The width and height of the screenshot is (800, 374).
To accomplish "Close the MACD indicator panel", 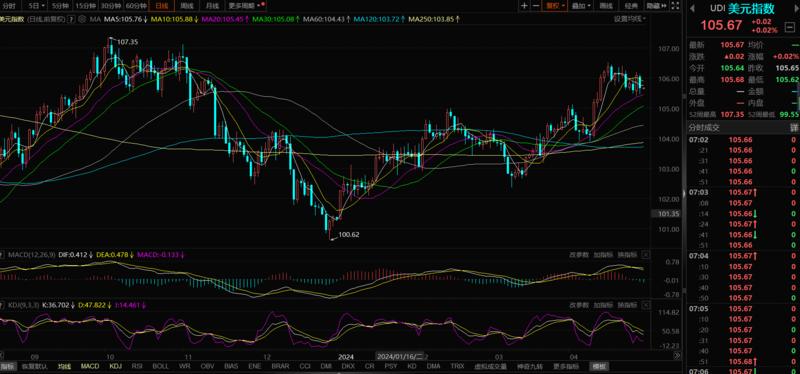I will pos(646,254).
